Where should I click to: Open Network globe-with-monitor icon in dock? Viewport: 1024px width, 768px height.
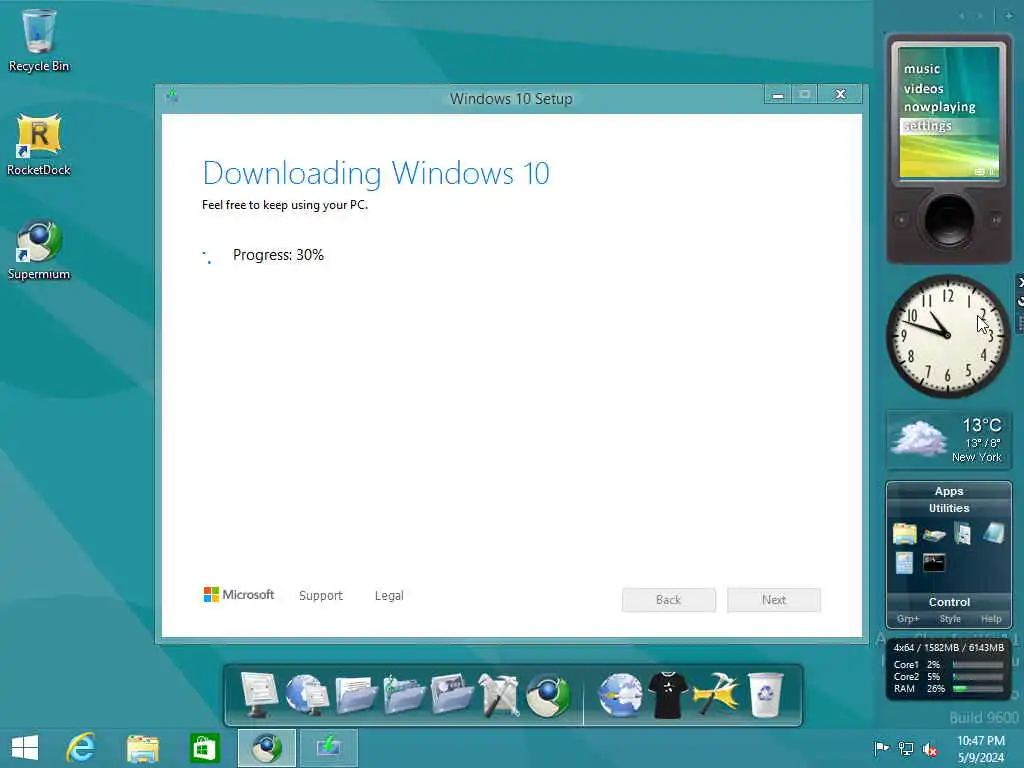coord(306,694)
